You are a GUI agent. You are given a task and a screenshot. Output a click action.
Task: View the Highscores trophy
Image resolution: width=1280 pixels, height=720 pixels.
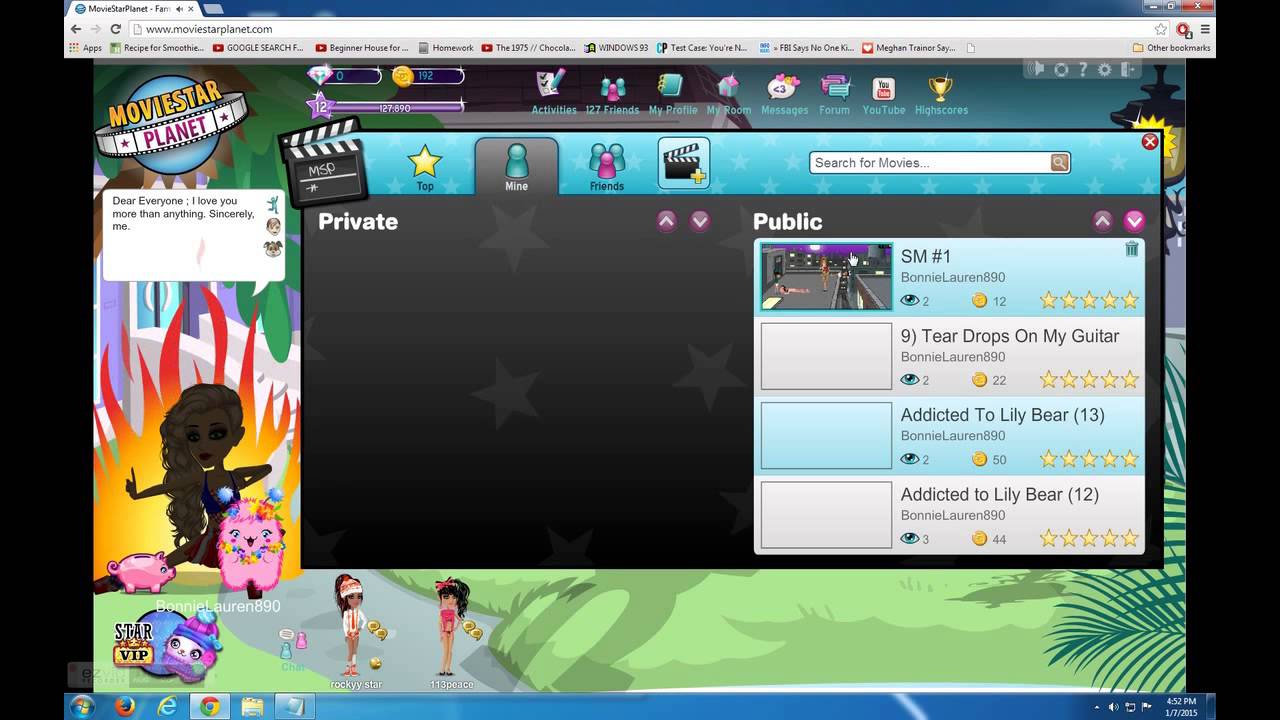tap(940, 87)
